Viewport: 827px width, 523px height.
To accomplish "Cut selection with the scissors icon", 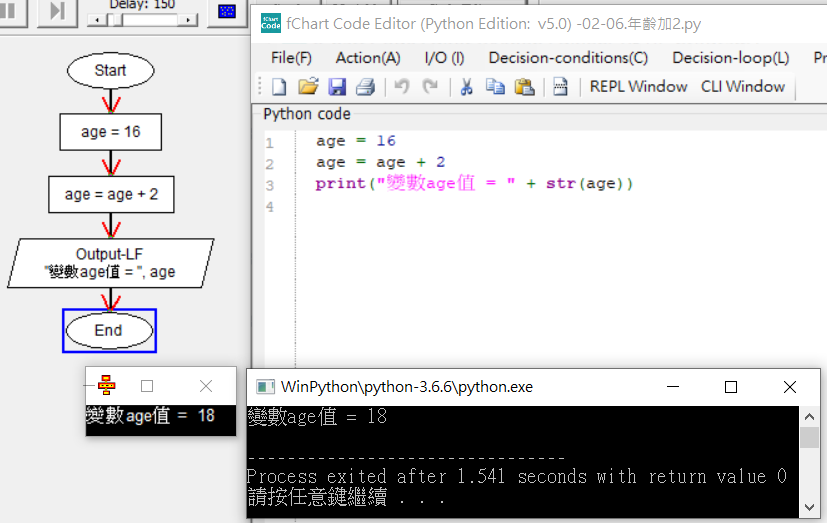I will tap(466, 86).
